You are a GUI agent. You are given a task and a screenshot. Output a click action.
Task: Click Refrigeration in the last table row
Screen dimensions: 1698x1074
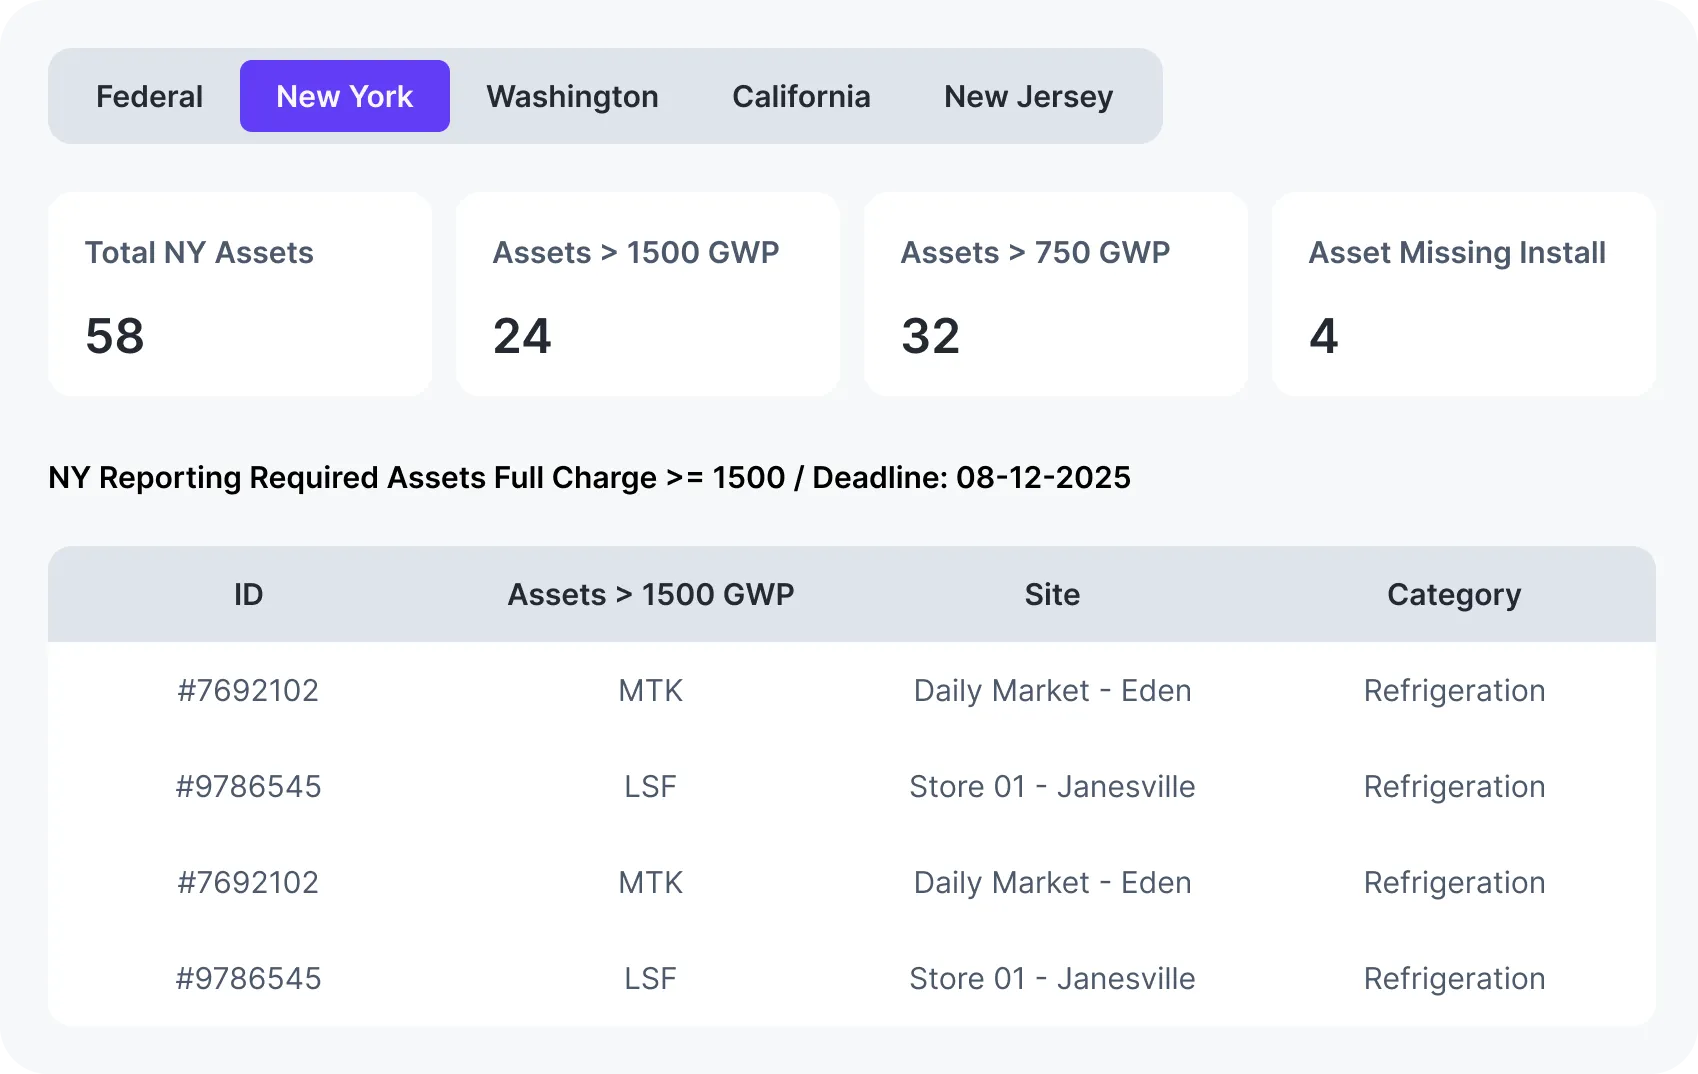(1454, 978)
